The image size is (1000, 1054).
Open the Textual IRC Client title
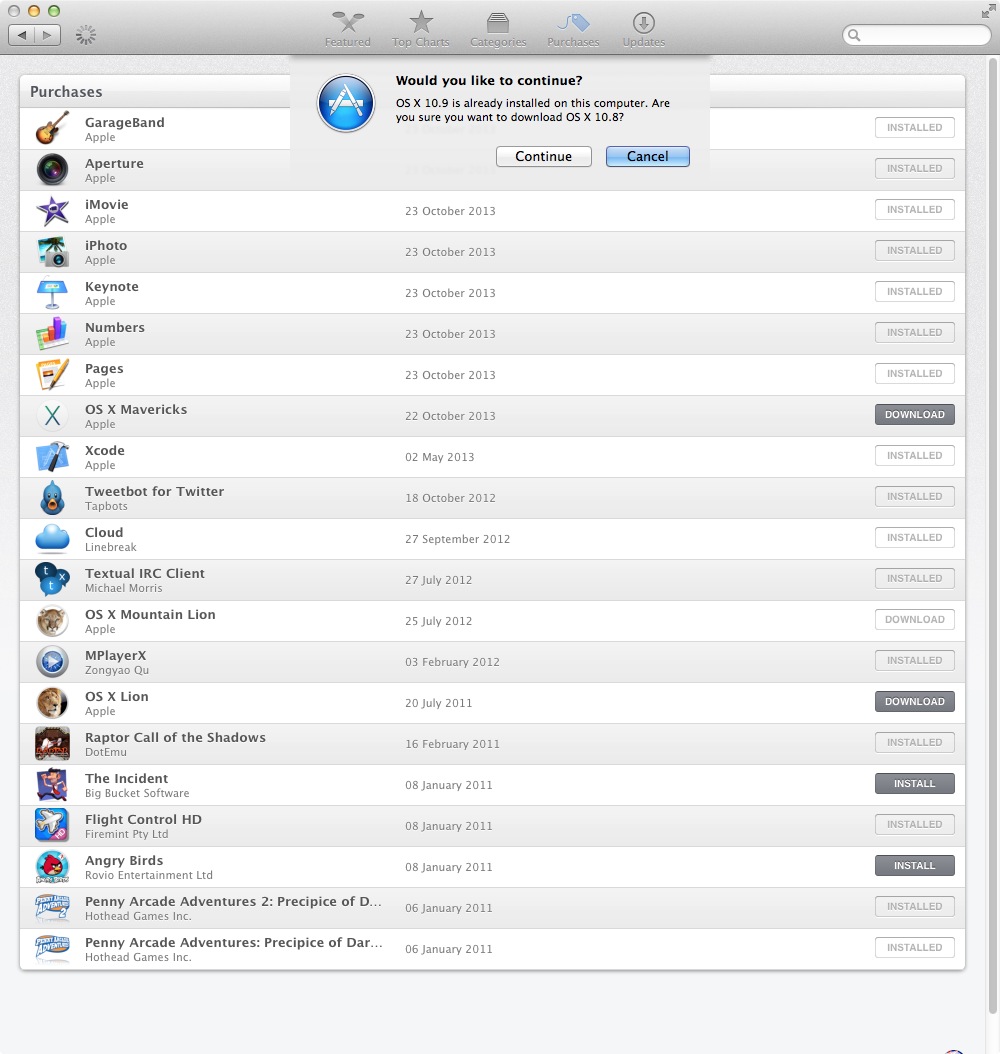(144, 573)
